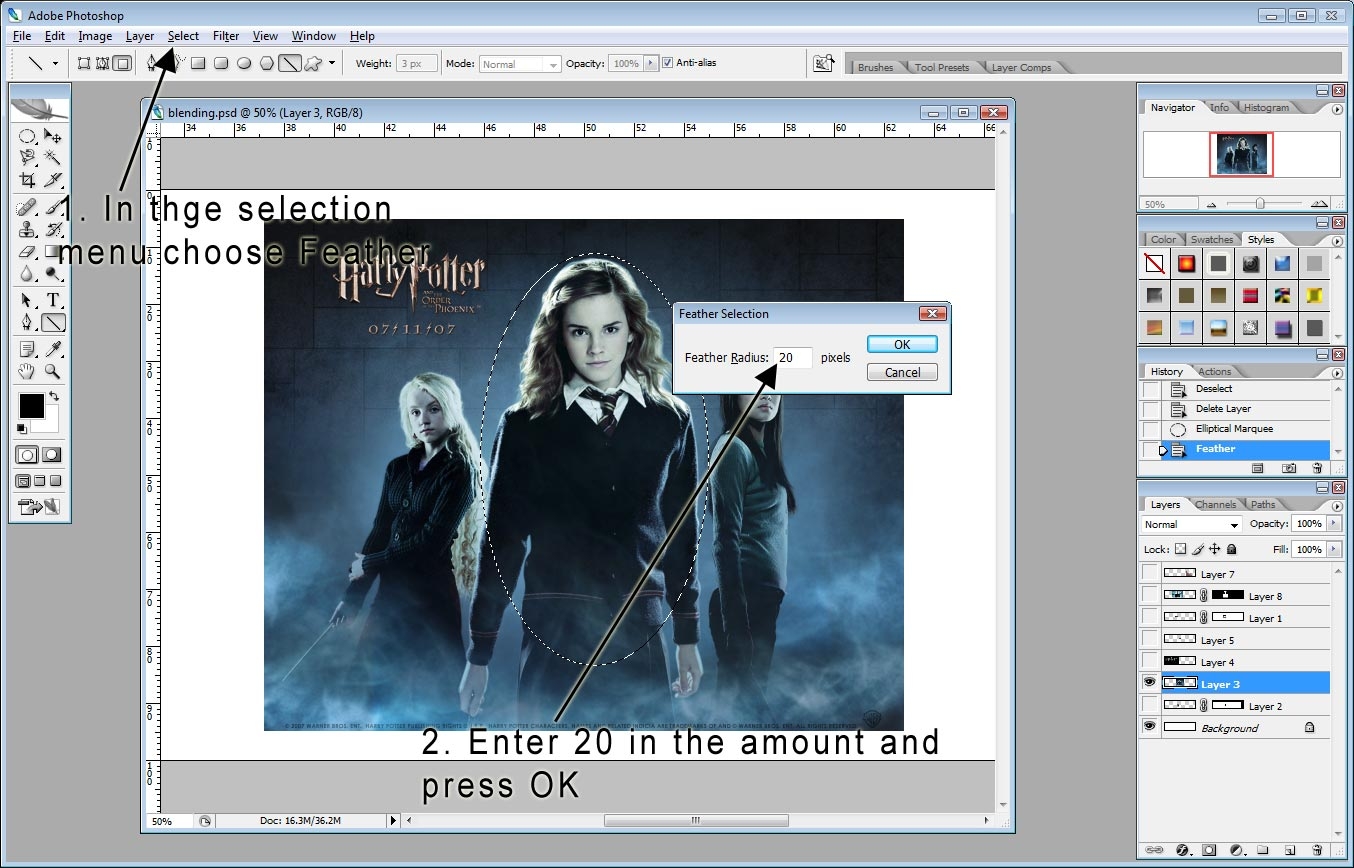Open the layer Opacity slider arrow
The height and width of the screenshot is (868, 1354).
pos(1334,524)
